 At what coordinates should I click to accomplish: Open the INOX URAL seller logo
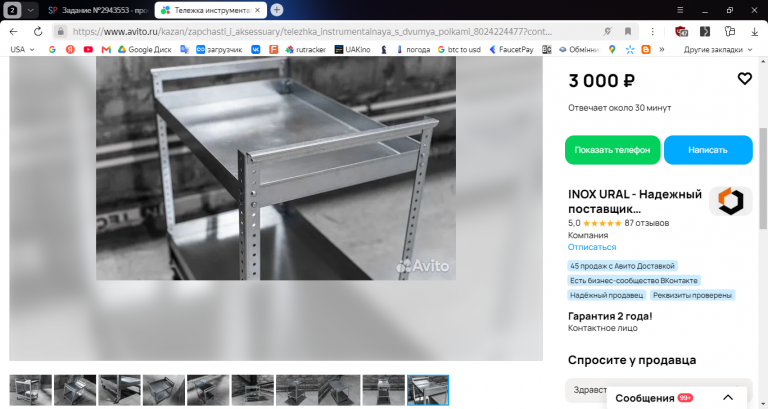[x=731, y=201]
